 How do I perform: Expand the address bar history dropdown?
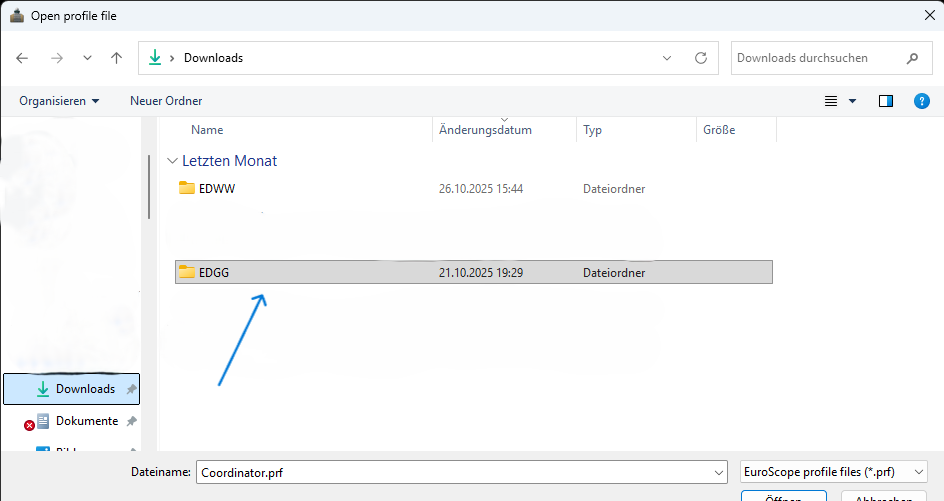click(x=667, y=58)
